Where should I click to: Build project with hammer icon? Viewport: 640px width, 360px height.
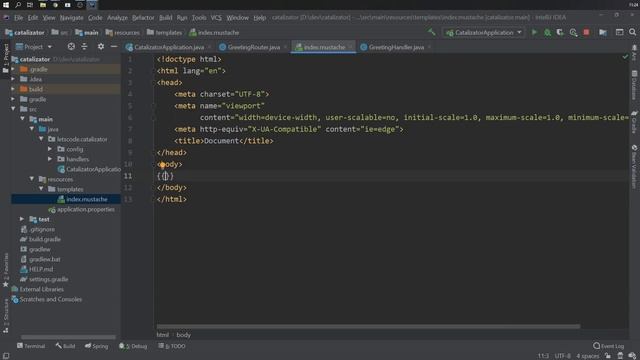[x=431, y=32]
